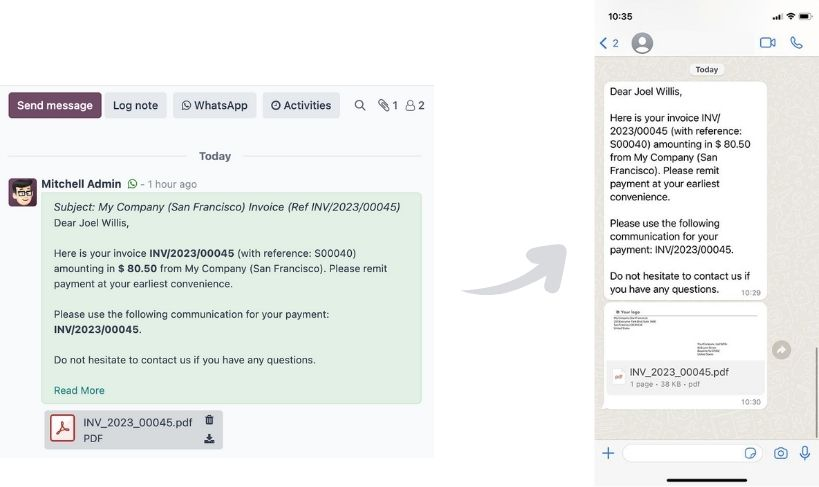Open the sticker picker icon in message field
Image resolution: width=819 pixels, height=487 pixels.
click(750, 453)
